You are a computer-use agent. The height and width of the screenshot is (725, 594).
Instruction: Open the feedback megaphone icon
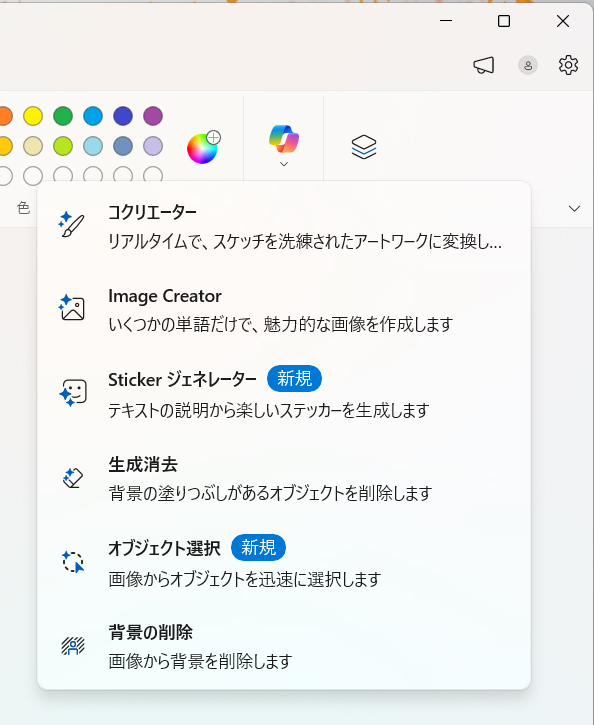click(x=484, y=65)
